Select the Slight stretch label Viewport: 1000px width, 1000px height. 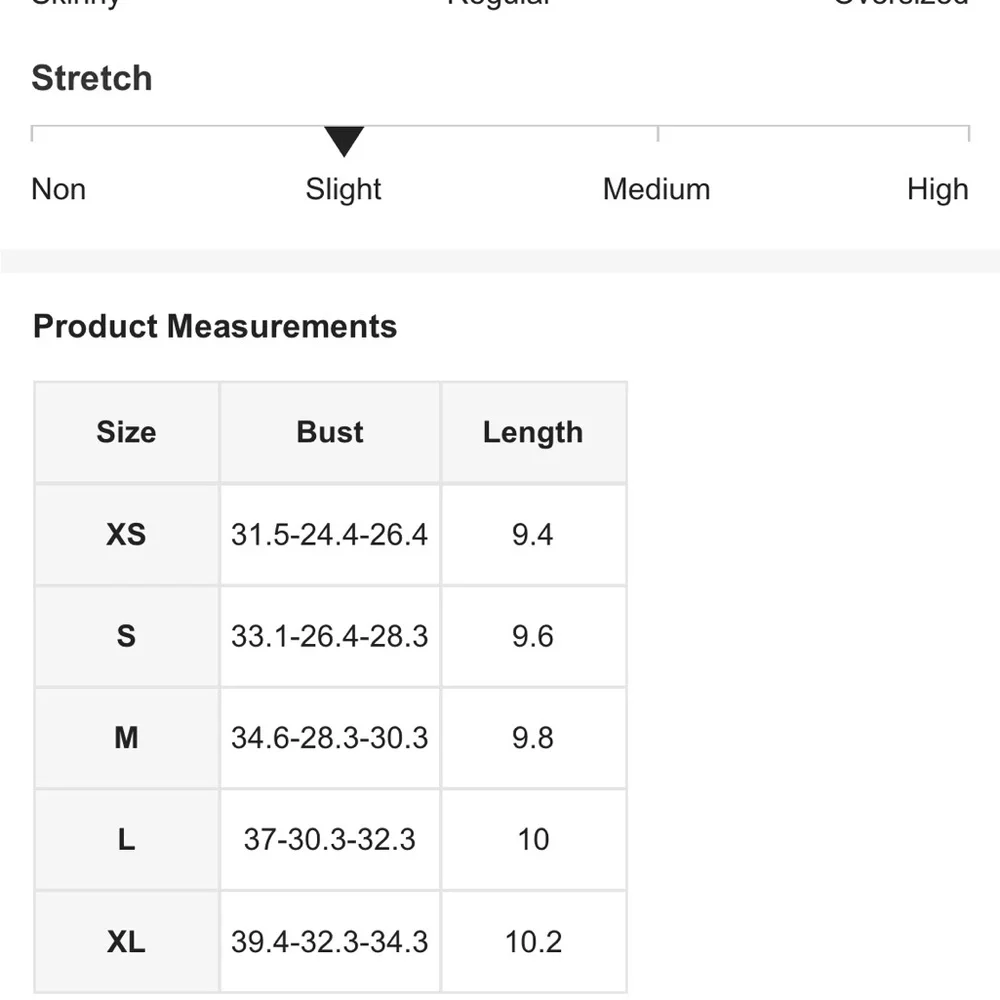click(344, 189)
